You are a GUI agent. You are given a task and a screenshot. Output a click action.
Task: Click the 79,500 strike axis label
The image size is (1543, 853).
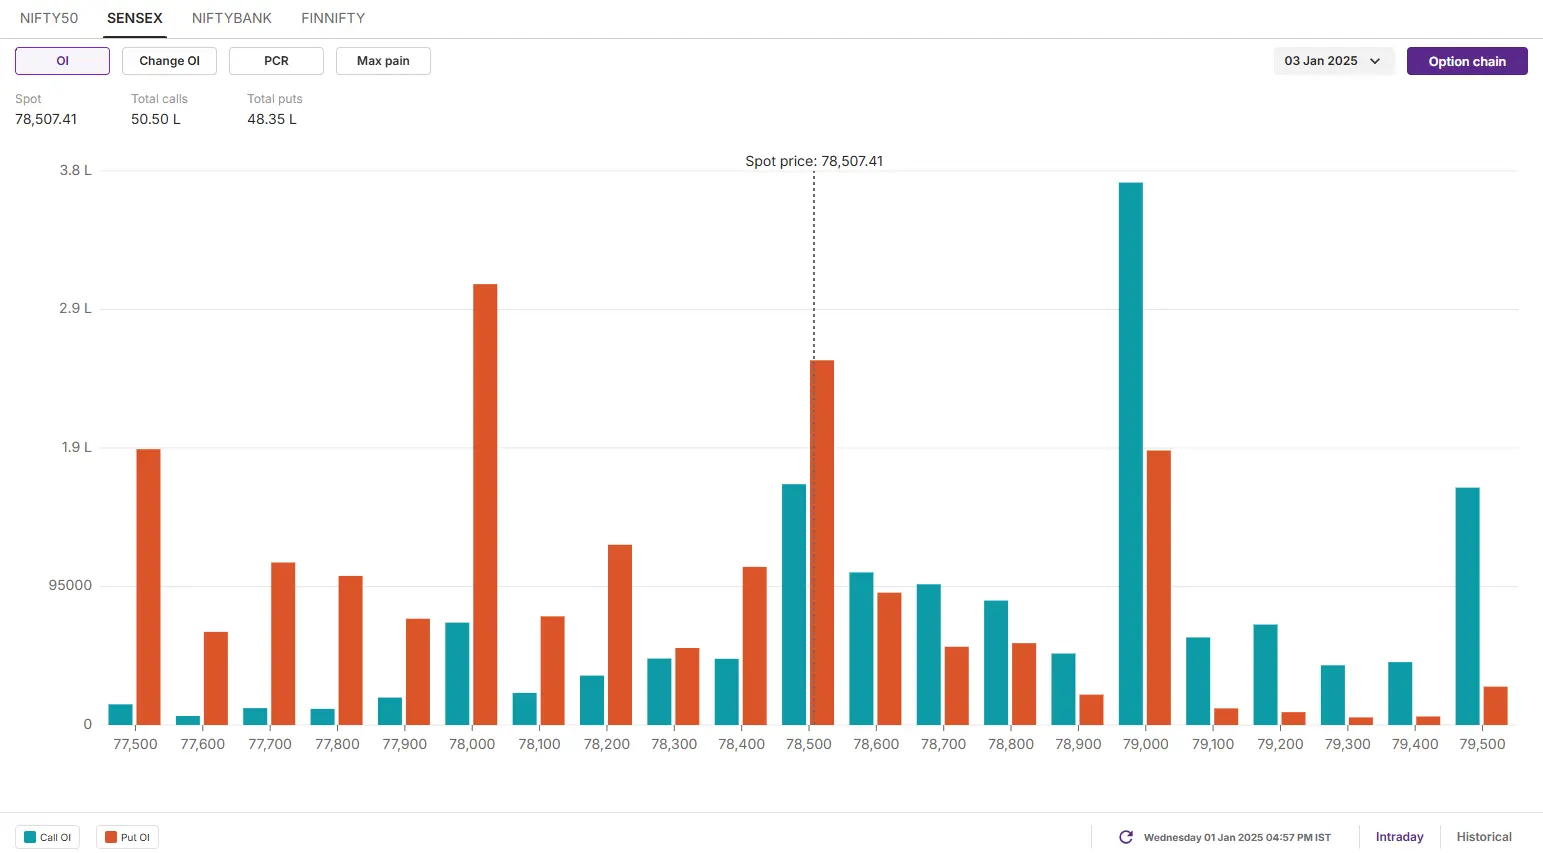(x=1482, y=744)
